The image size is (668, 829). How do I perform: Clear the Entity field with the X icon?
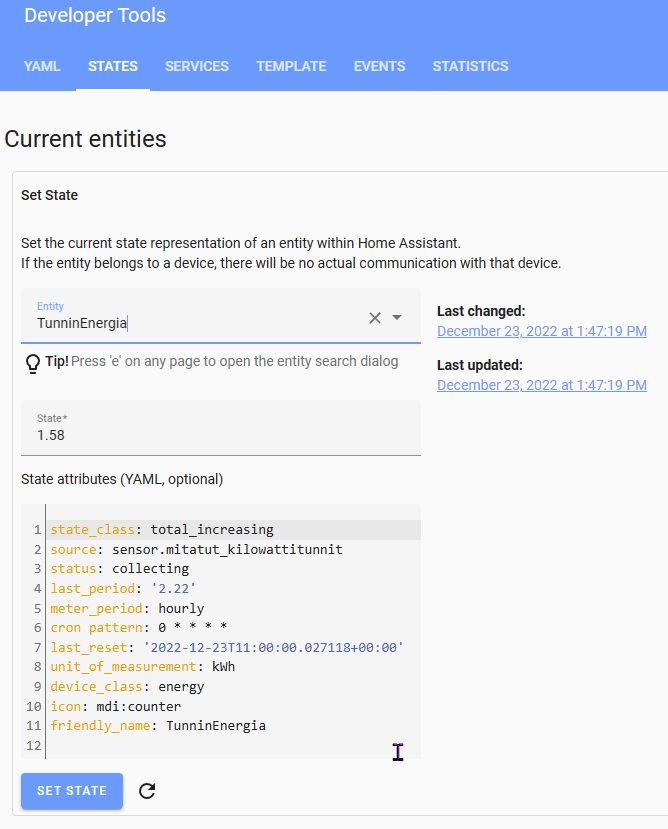tap(375, 318)
